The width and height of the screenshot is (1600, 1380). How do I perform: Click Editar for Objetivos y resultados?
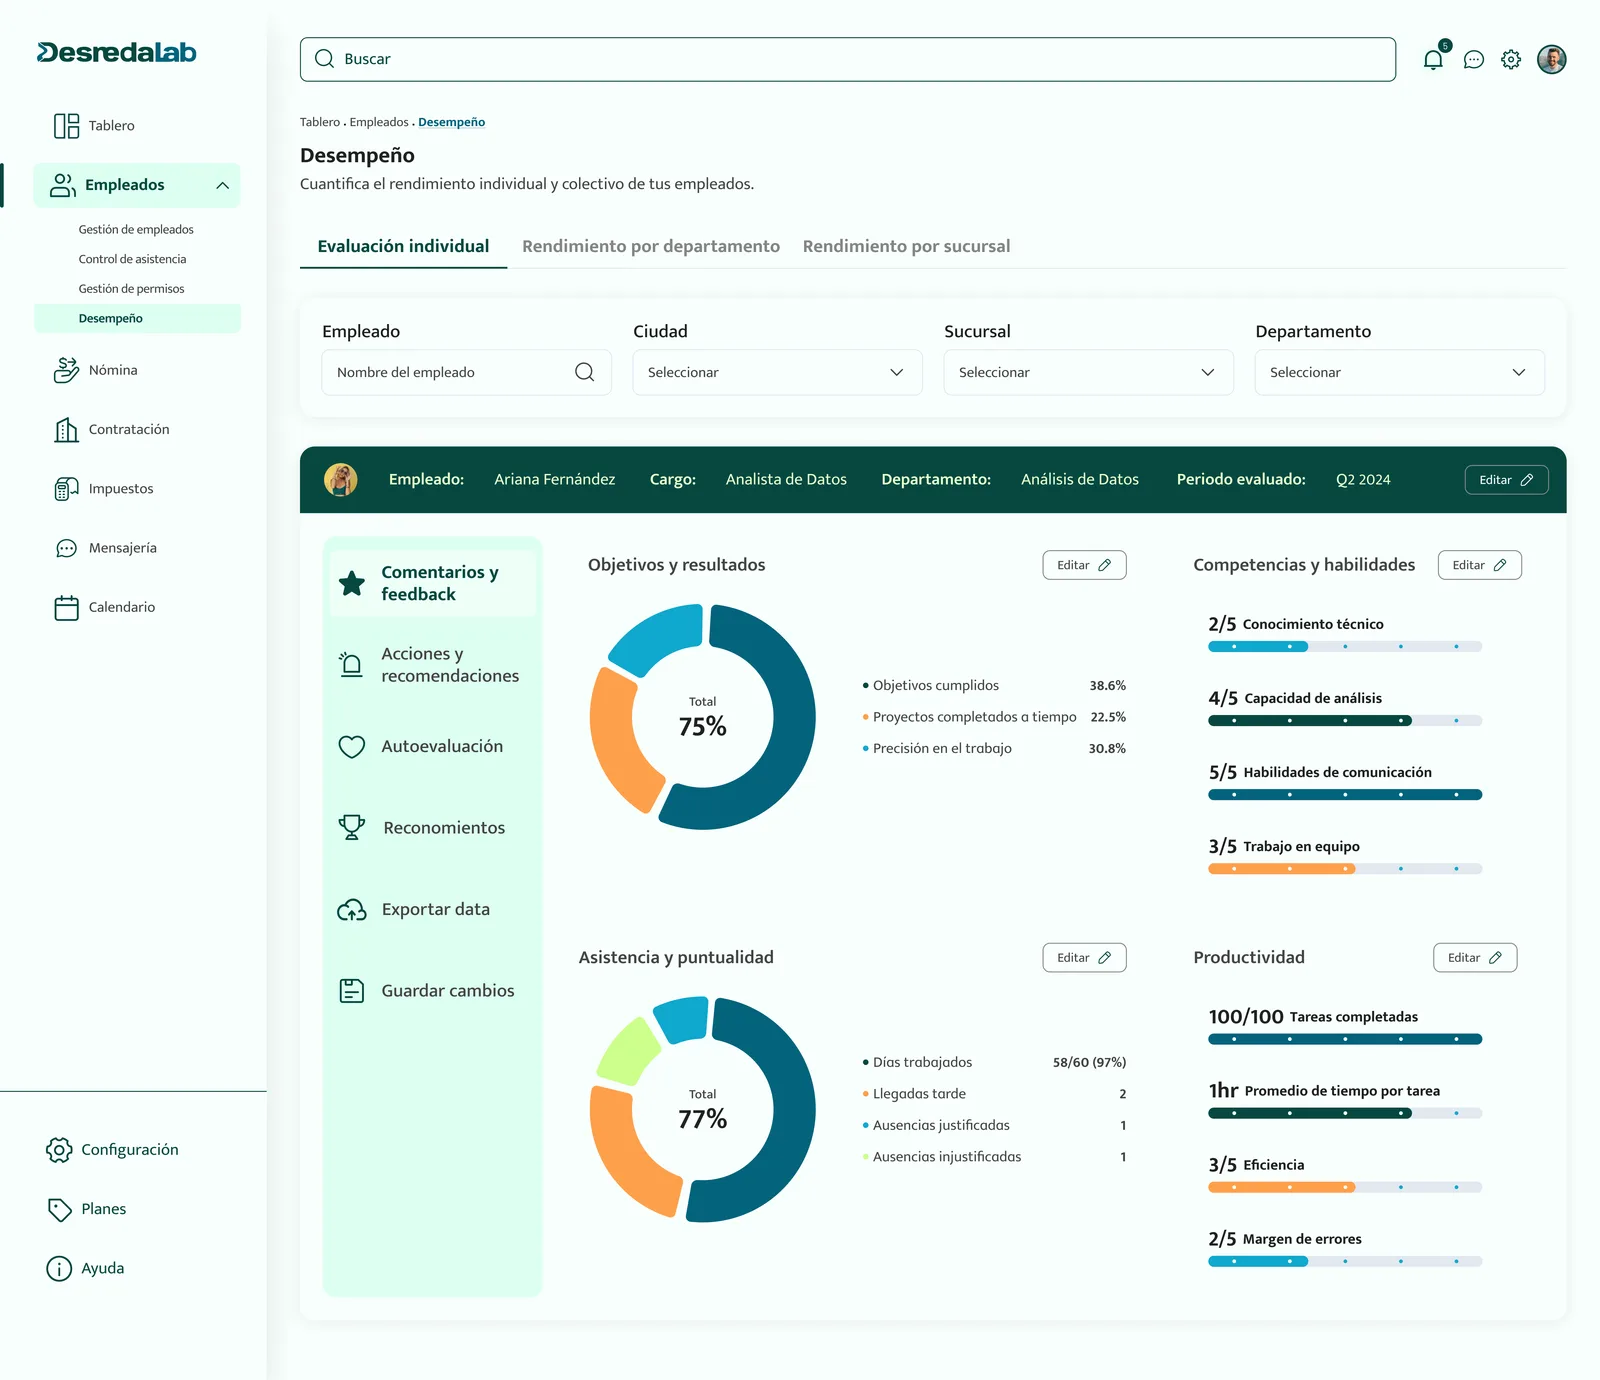pyautogui.click(x=1084, y=565)
